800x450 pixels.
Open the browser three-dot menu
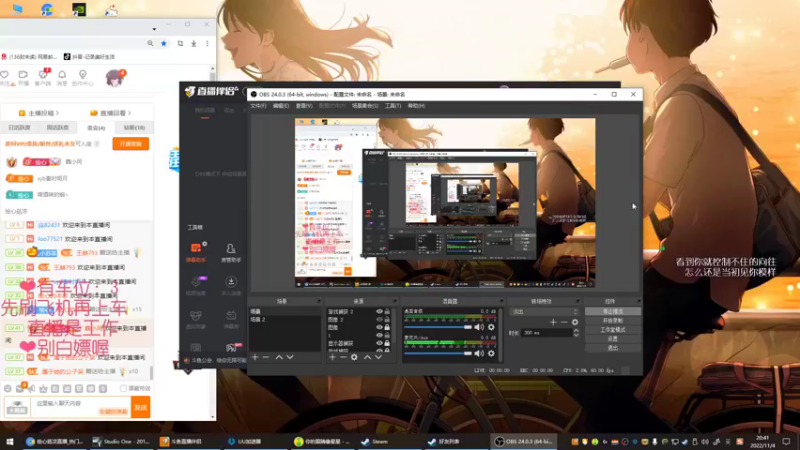point(207,44)
